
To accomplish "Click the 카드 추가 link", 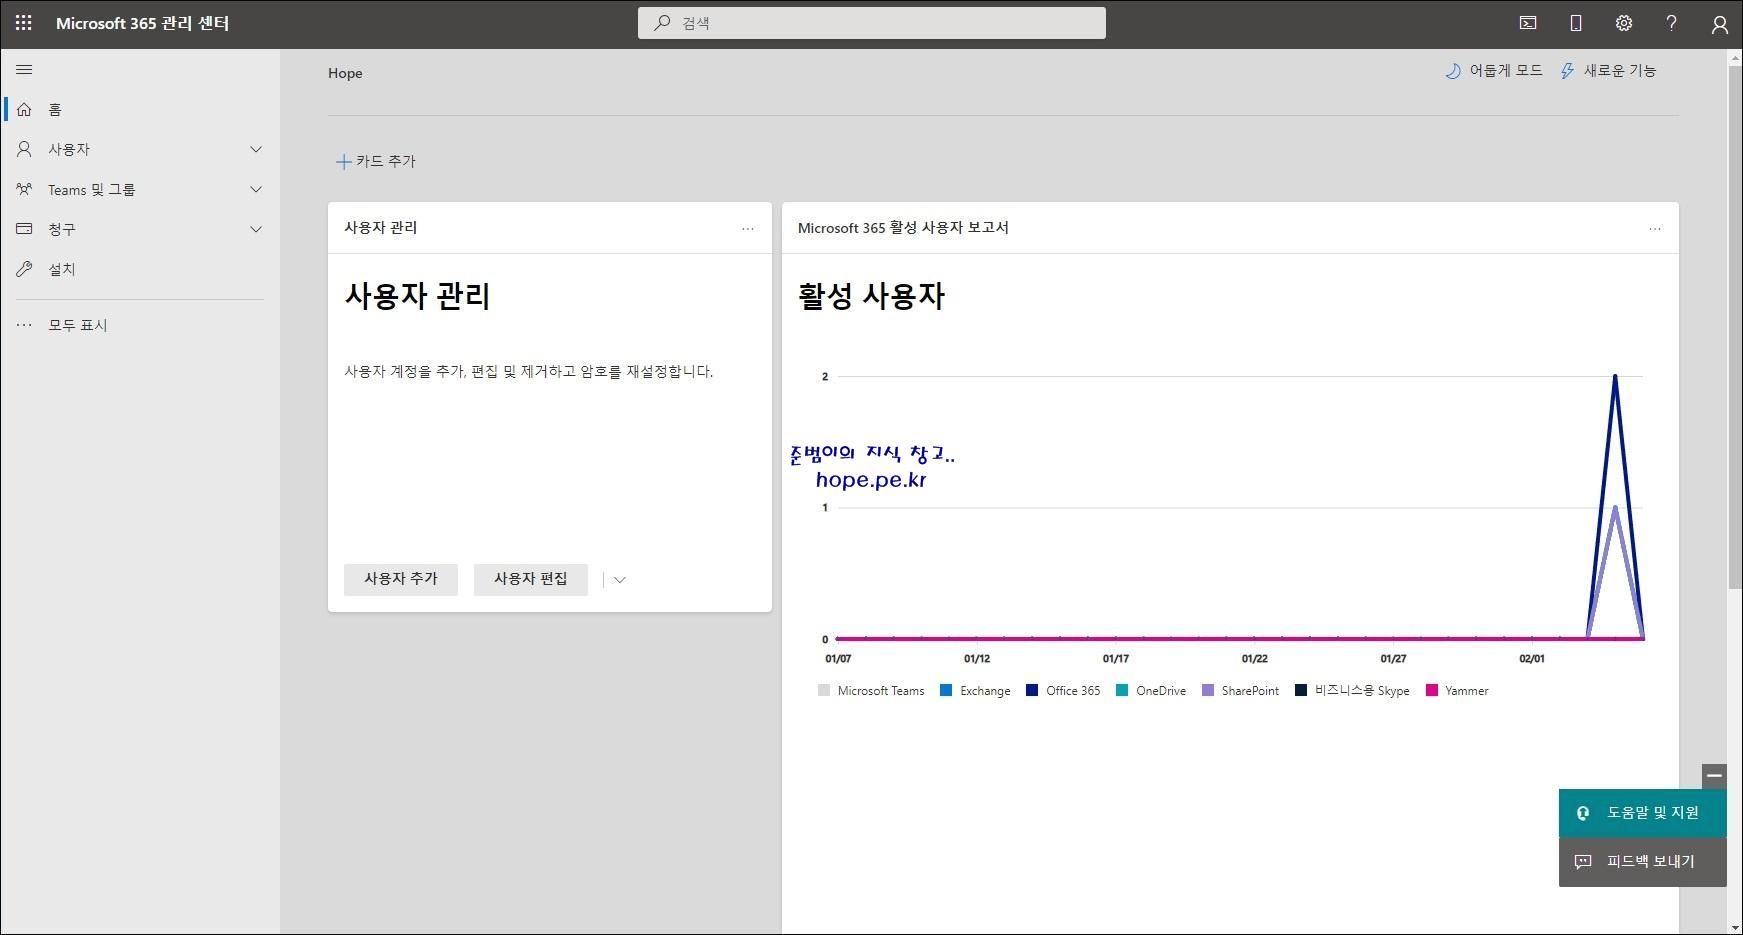I will 376,161.
